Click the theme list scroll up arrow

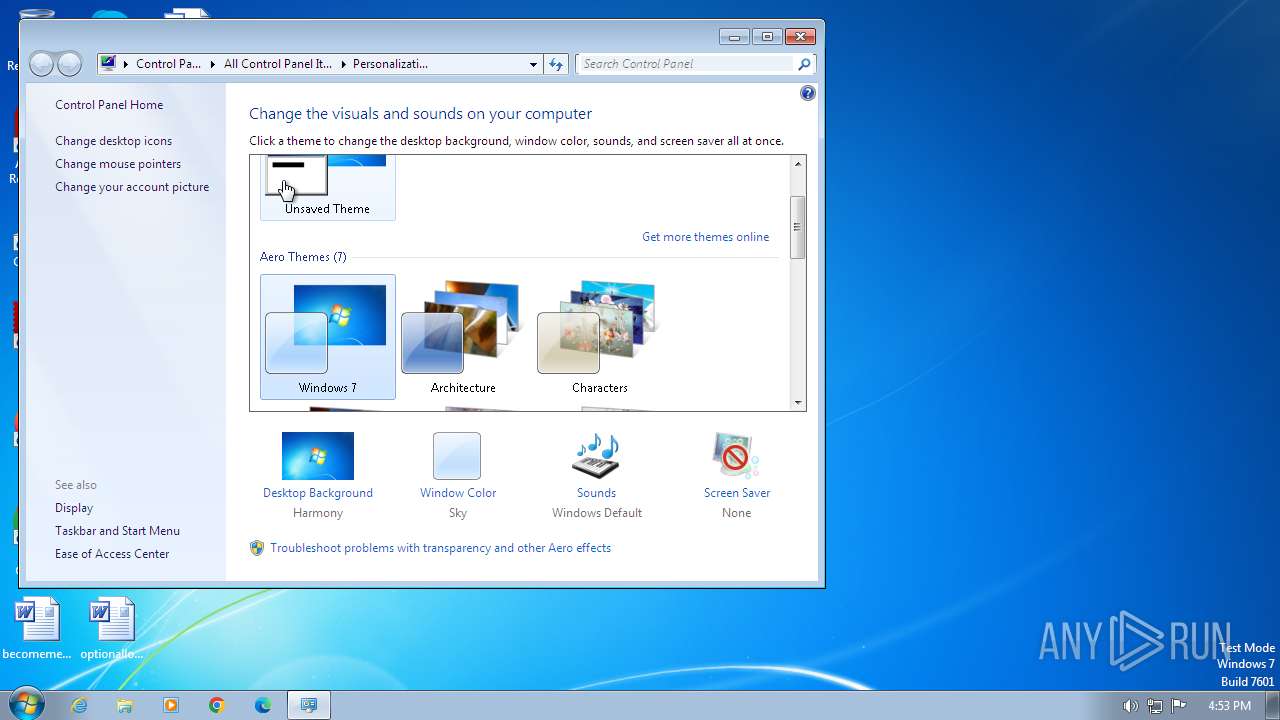pyautogui.click(x=797, y=164)
